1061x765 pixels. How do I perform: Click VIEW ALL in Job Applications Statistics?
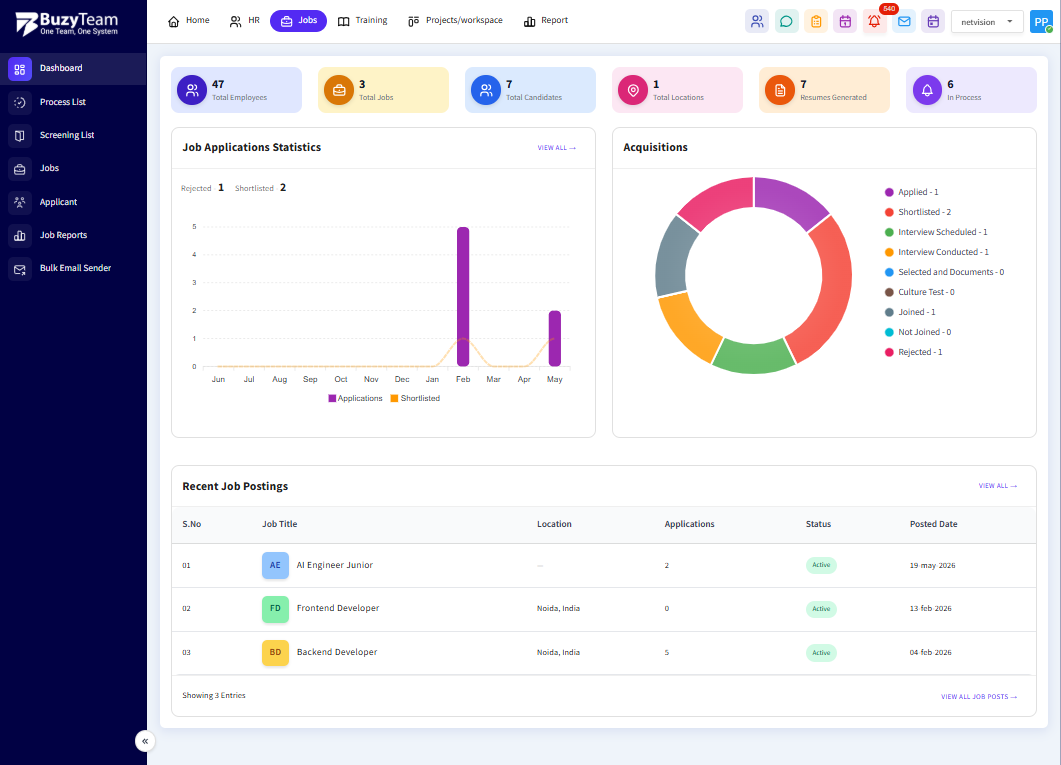pos(556,147)
